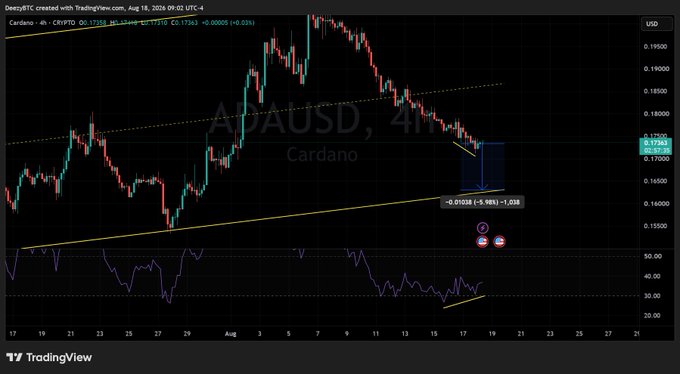Image resolution: width=680 pixels, height=374 pixels.
Task: Open the rightmost US flag economic event icon
Action: click(x=499, y=242)
